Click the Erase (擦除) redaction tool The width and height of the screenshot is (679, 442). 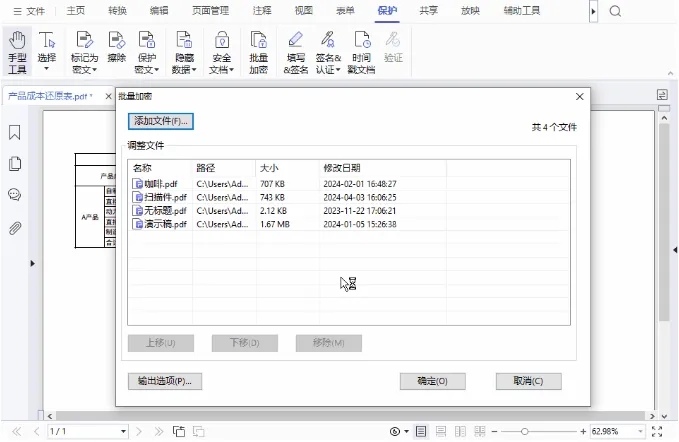point(117,52)
